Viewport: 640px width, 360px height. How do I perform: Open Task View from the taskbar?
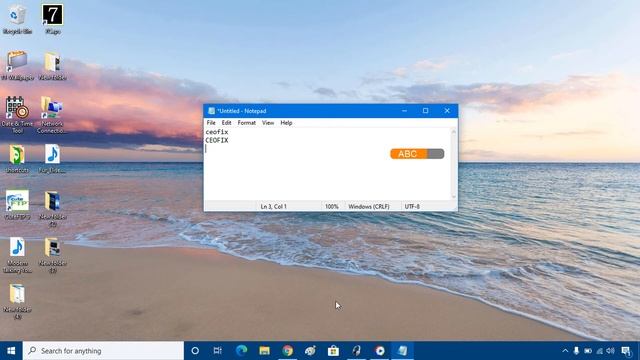coord(218,351)
